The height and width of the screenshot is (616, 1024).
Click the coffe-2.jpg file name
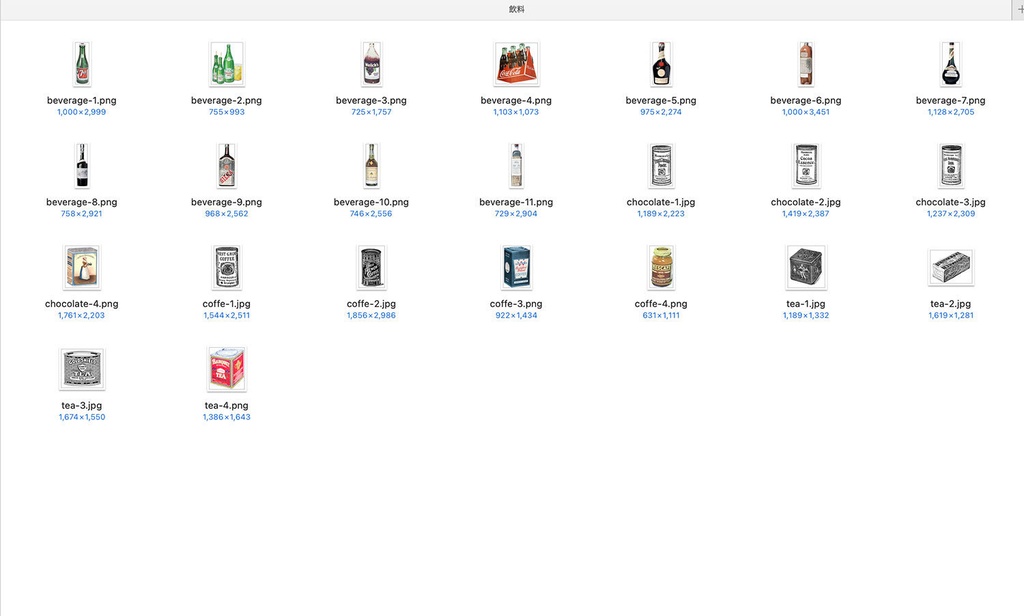[x=372, y=304]
